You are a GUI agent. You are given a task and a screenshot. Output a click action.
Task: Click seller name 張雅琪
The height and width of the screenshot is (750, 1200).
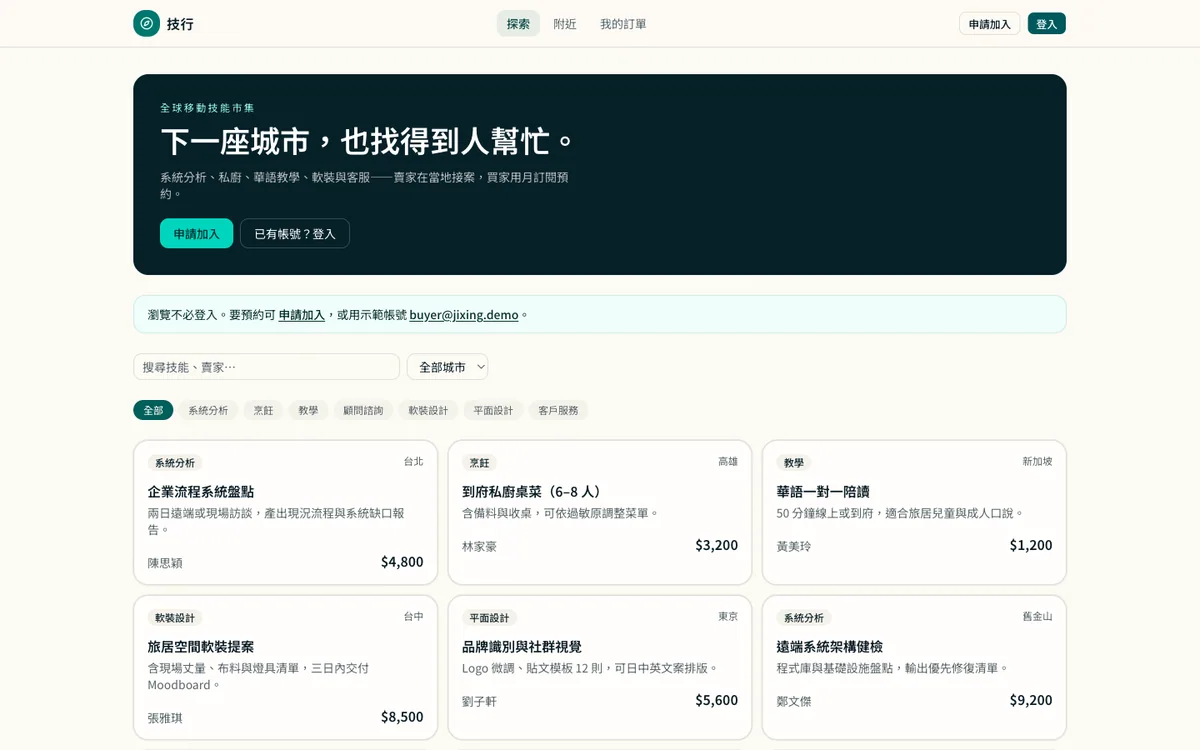165,718
